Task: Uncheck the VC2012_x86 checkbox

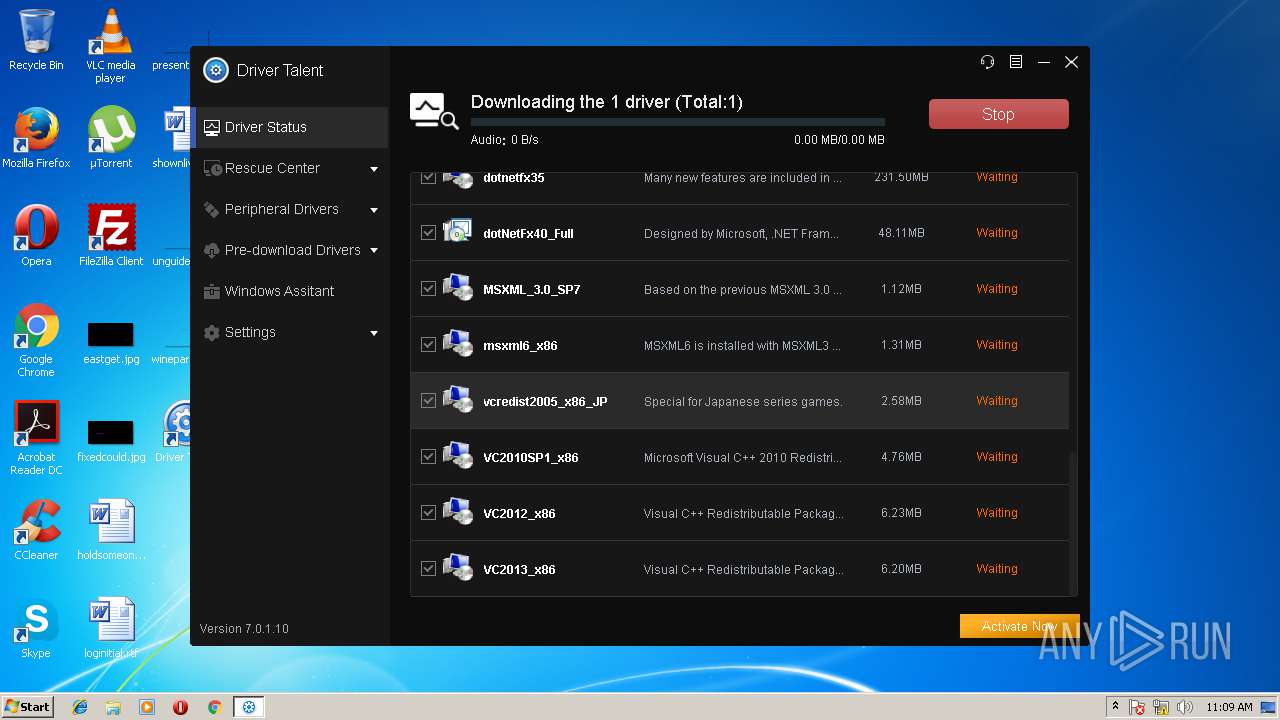Action: (428, 512)
